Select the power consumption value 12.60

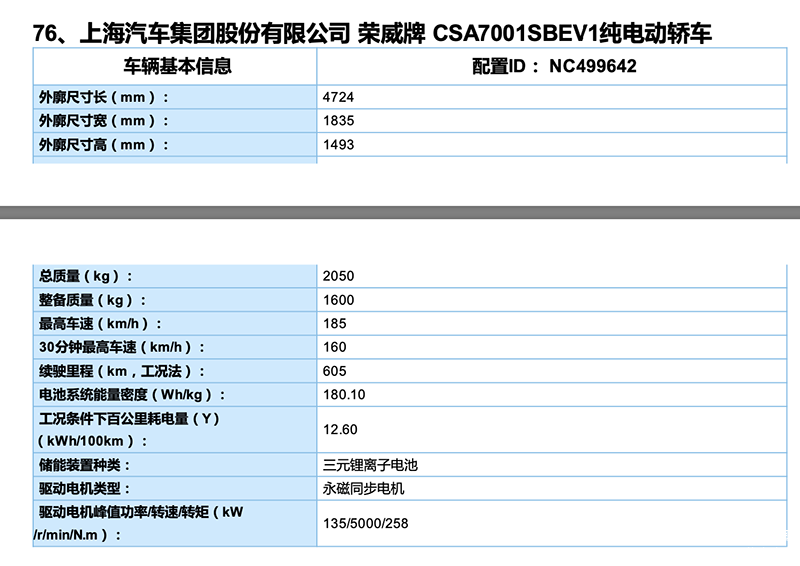pos(340,430)
